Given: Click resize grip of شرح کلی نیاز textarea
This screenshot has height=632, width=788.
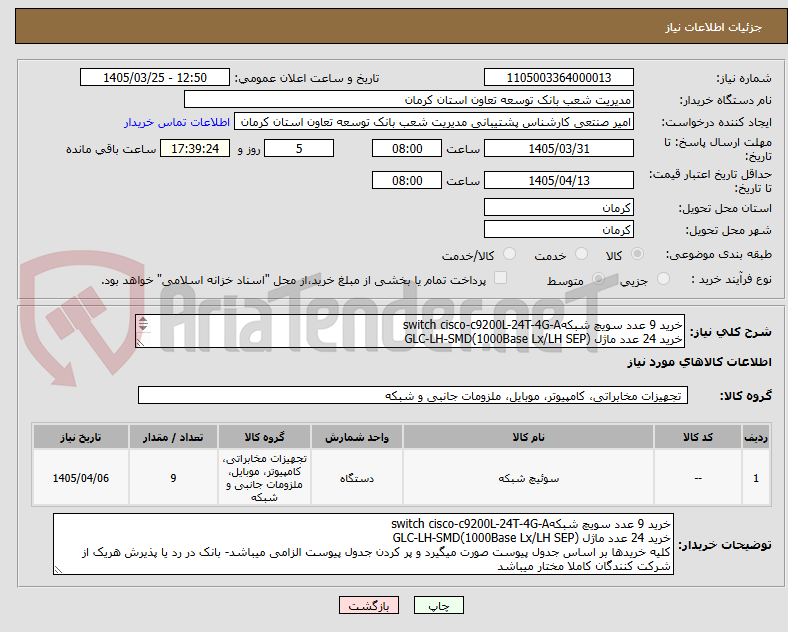Looking at the screenshot, I should 141,342.
